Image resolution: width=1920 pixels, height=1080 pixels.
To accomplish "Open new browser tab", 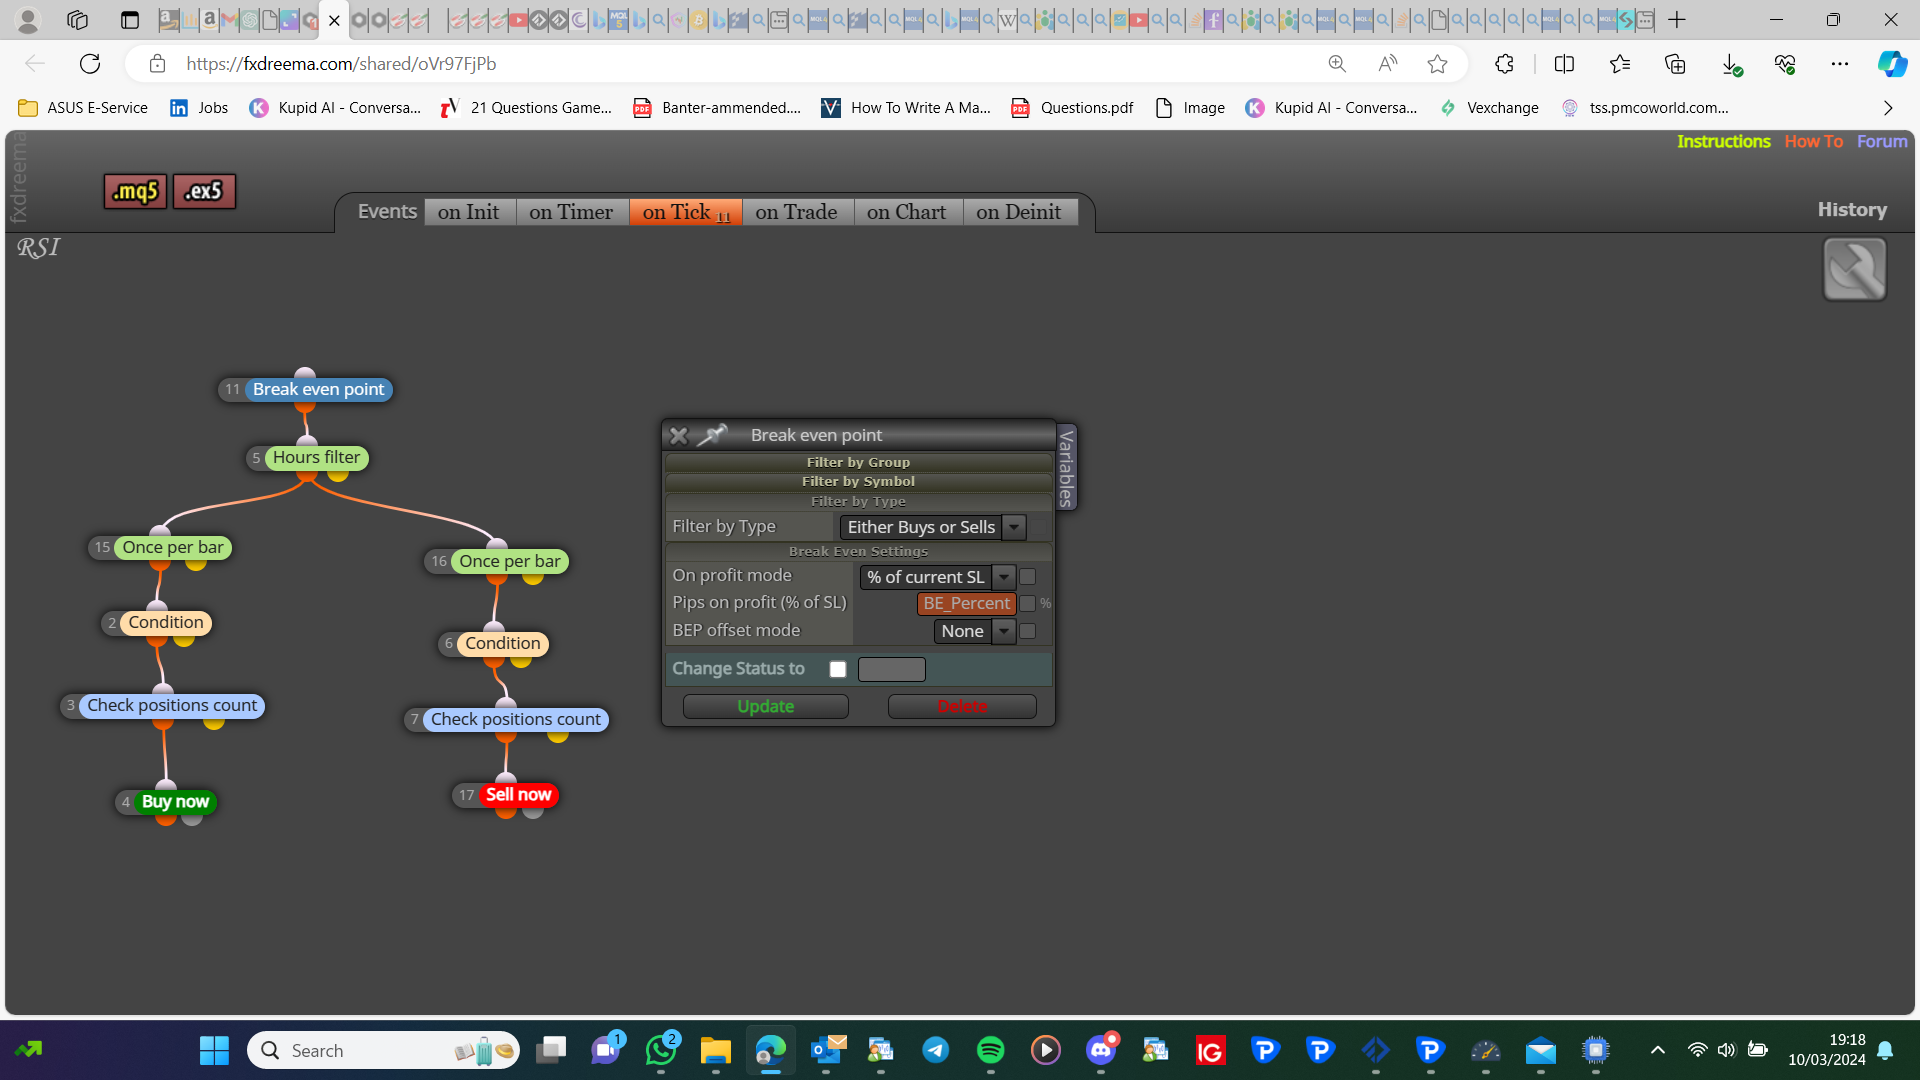I will 1677,20.
